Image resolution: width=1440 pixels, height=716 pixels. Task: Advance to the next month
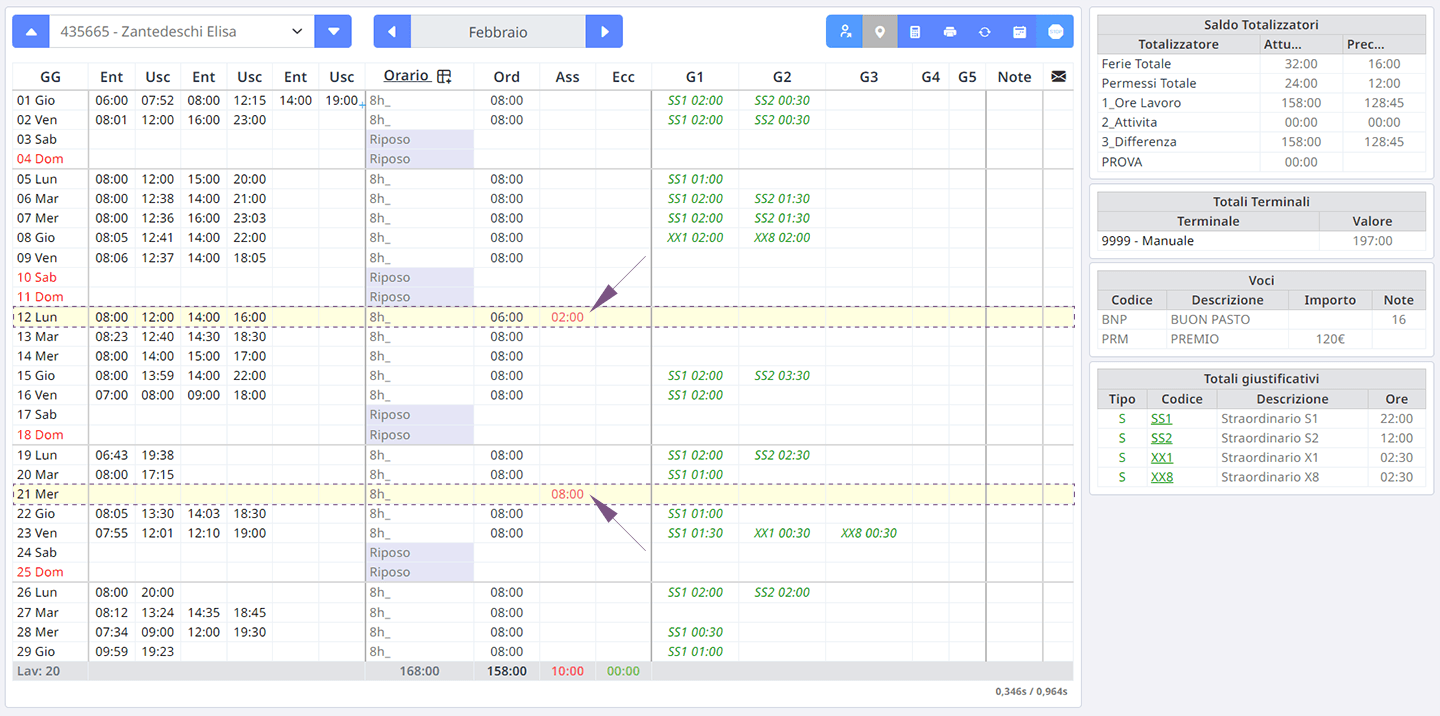pyautogui.click(x=604, y=31)
